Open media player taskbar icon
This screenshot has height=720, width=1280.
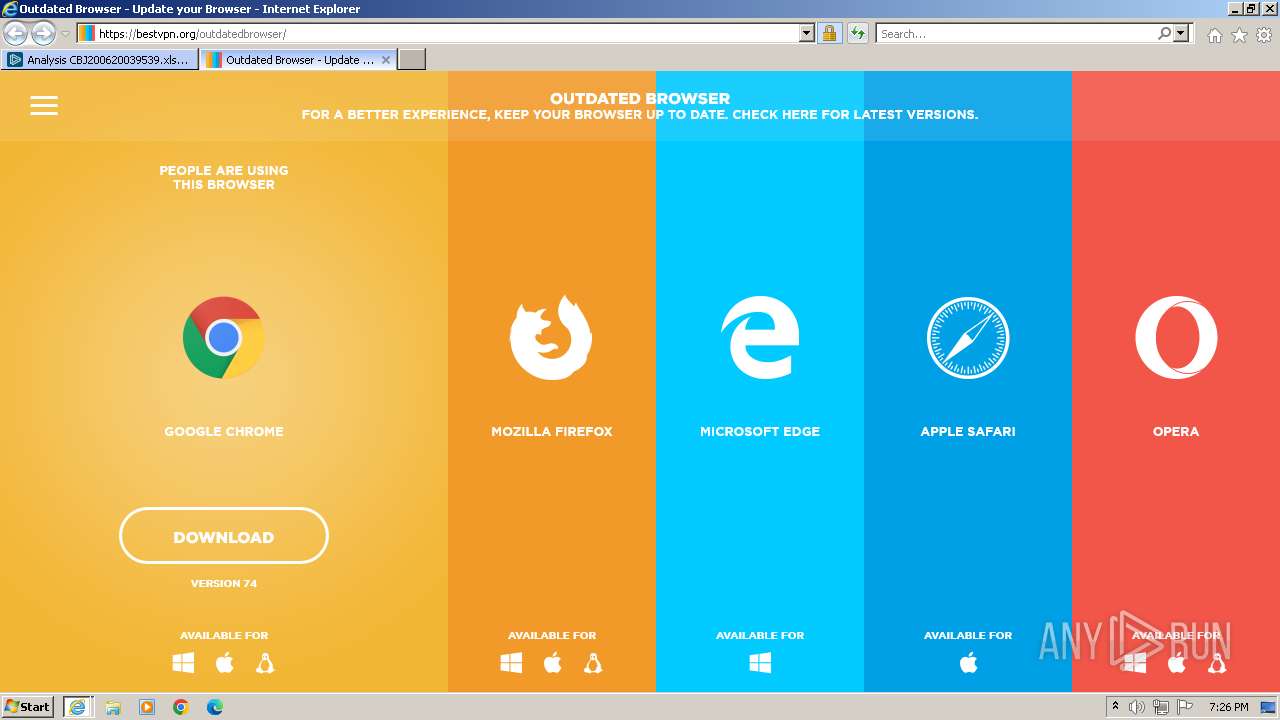click(x=147, y=707)
